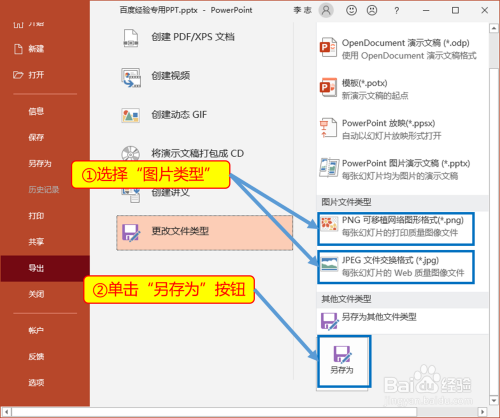Click the smiley face feedback icon
The height and width of the screenshot is (418, 500).
351,10
